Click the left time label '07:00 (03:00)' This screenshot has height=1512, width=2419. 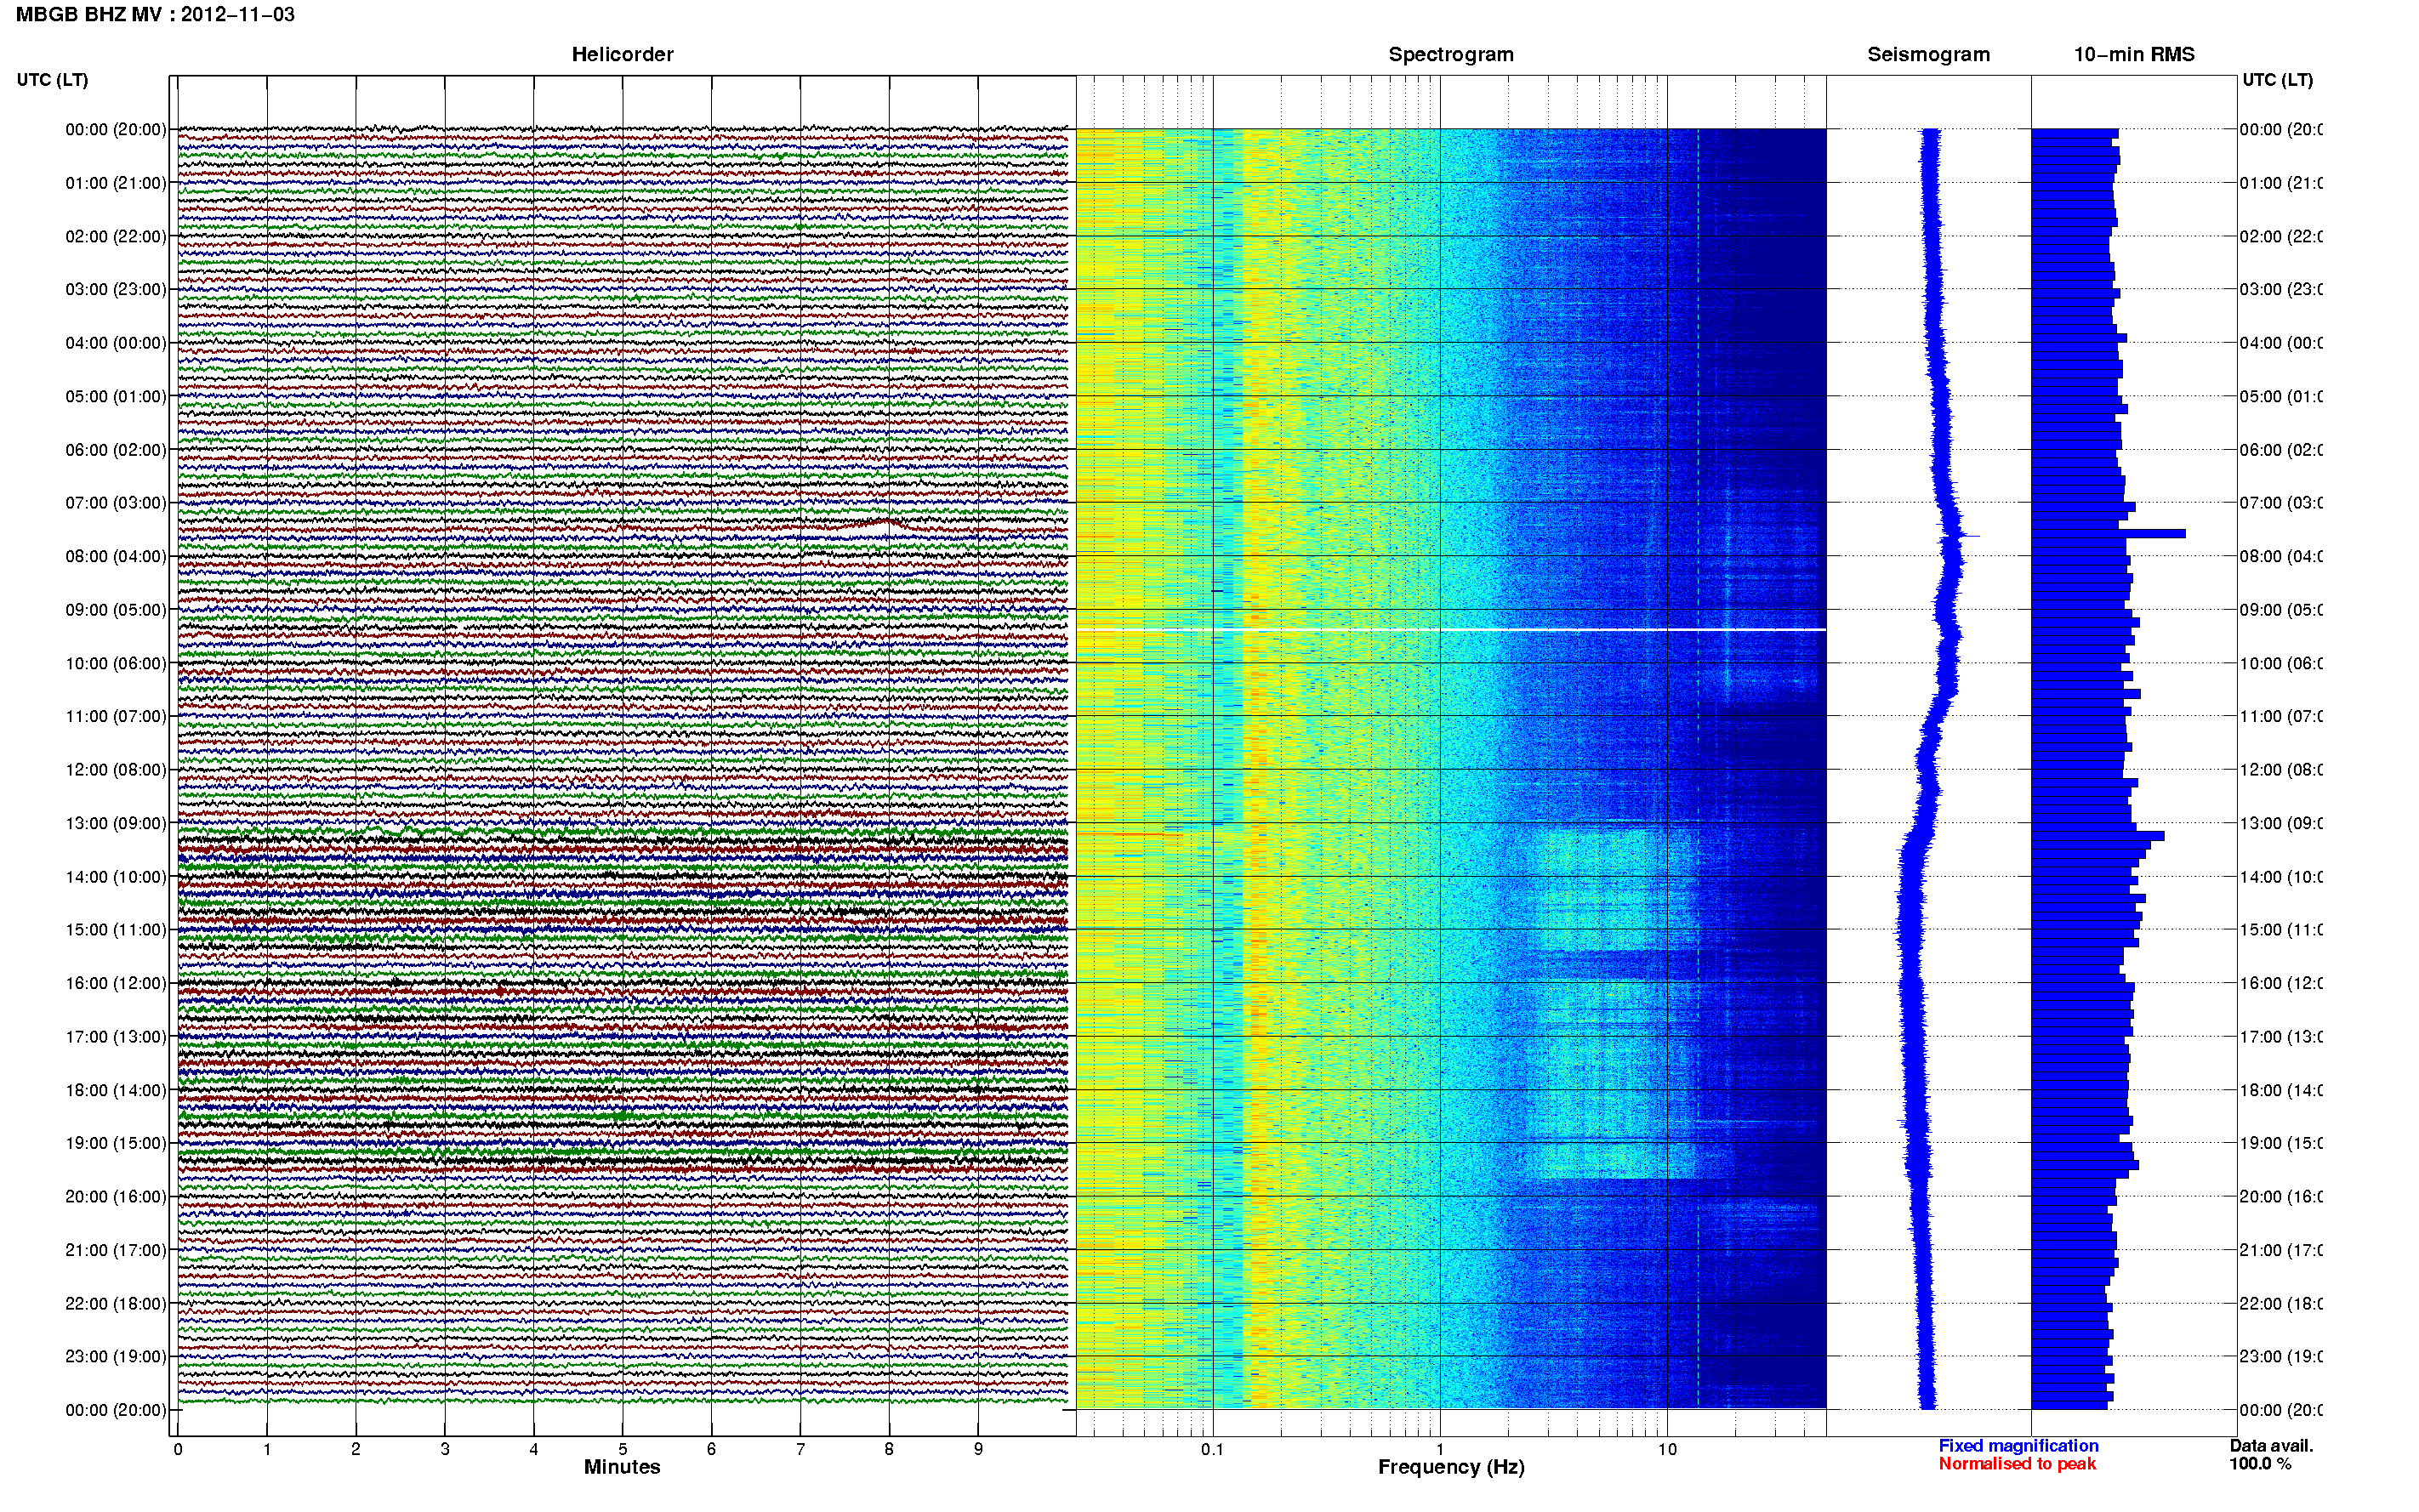click(116, 503)
